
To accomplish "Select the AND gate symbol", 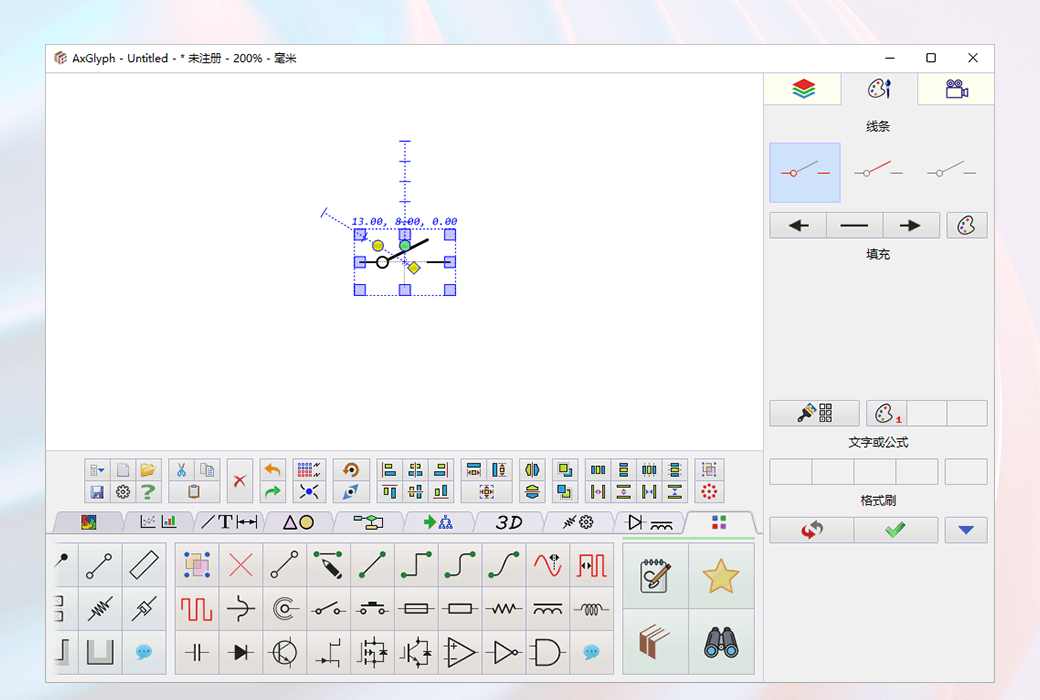I will [548, 653].
